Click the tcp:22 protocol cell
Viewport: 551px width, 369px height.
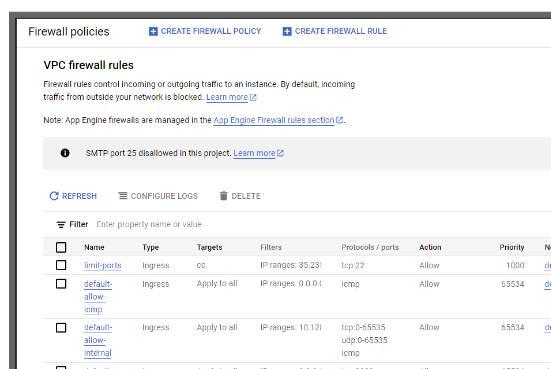(353, 265)
